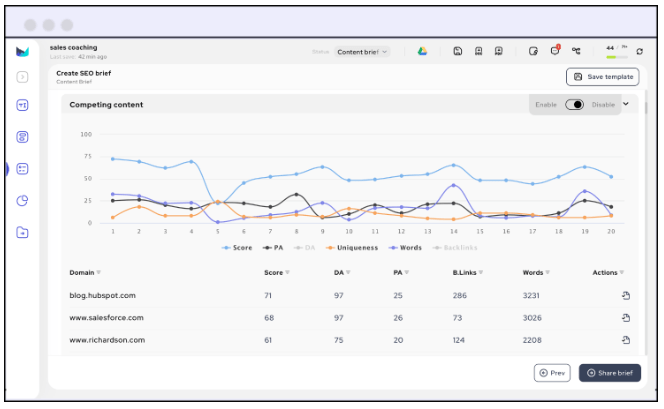Viewport: 664px width, 409px height.
Task: Sort by the Words column header
Action: click(536, 273)
